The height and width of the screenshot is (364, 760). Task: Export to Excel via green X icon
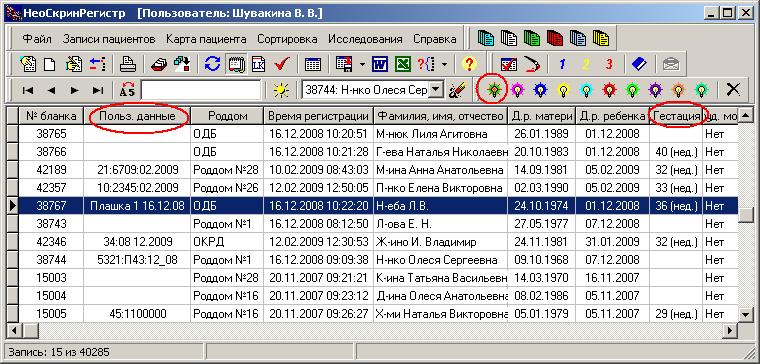point(402,64)
